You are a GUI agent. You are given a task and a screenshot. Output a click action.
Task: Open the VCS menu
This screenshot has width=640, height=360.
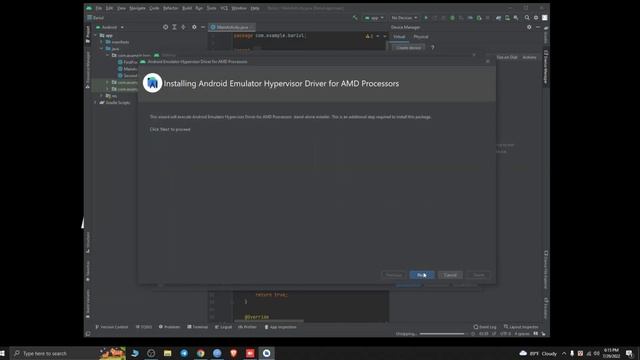coord(224,8)
